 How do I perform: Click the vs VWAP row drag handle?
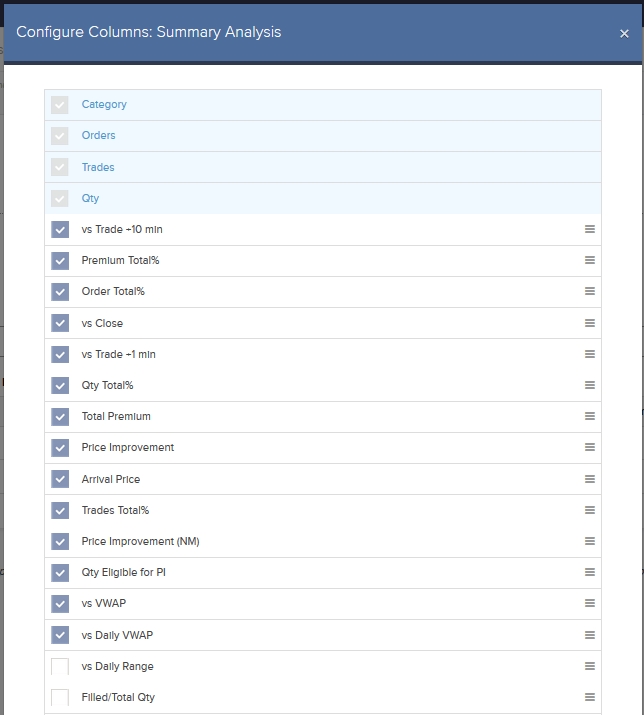point(590,603)
